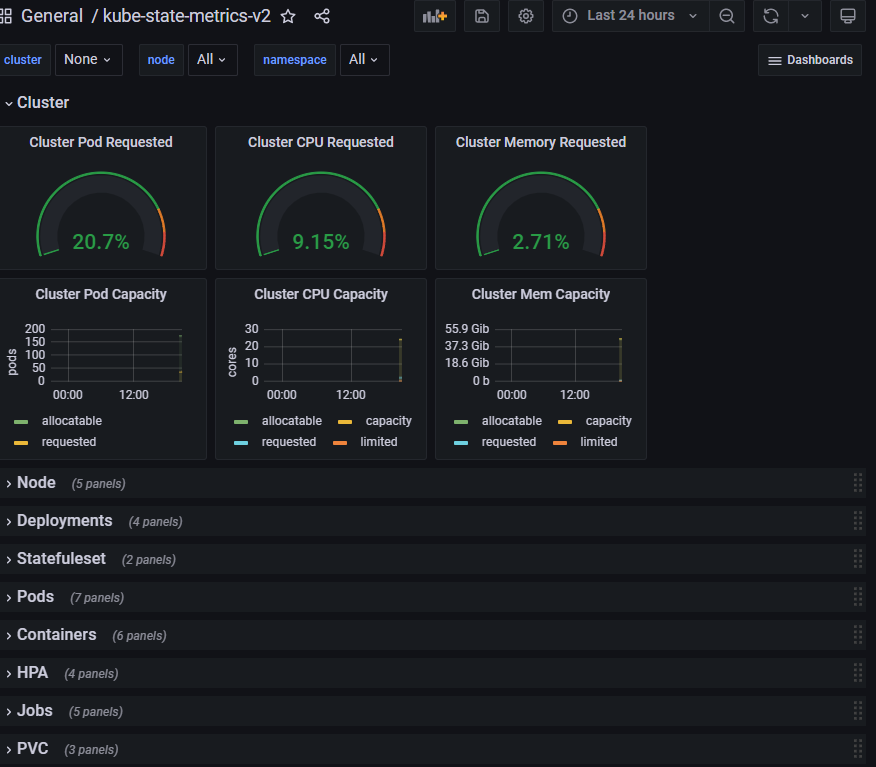This screenshot has height=767, width=876.
Task: Click the node variable label
Action: 161,60
